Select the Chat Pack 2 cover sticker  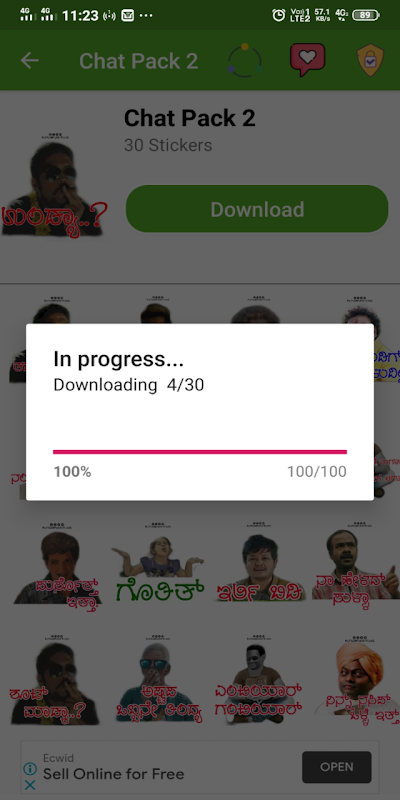point(54,186)
